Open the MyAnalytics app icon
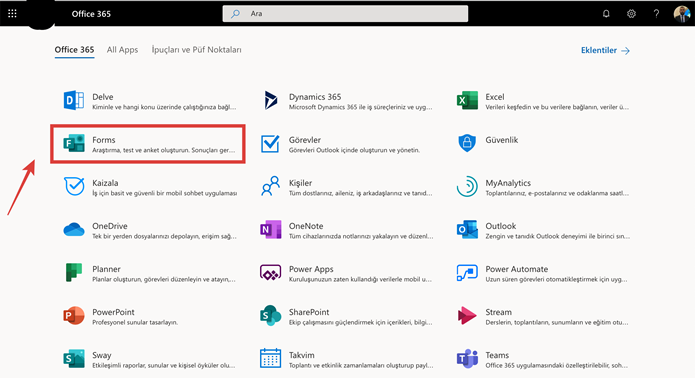 pos(467,186)
